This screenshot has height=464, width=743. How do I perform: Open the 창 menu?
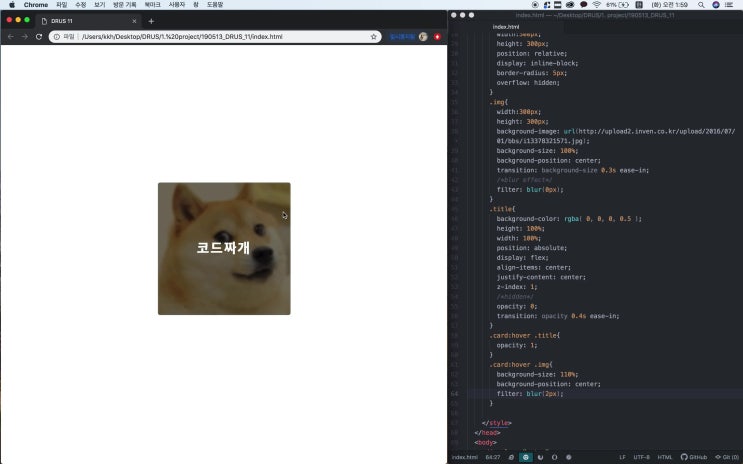(x=196, y=5)
